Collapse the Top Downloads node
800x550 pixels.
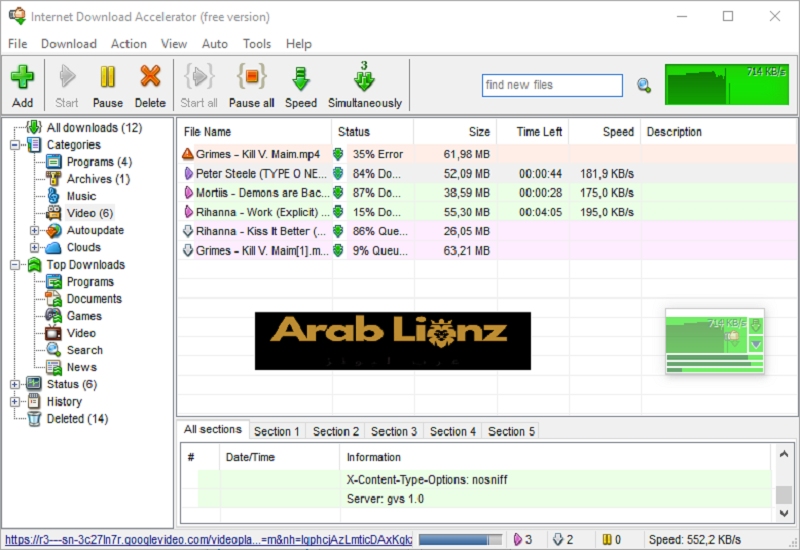pyautogui.click(x=15, y=265)
